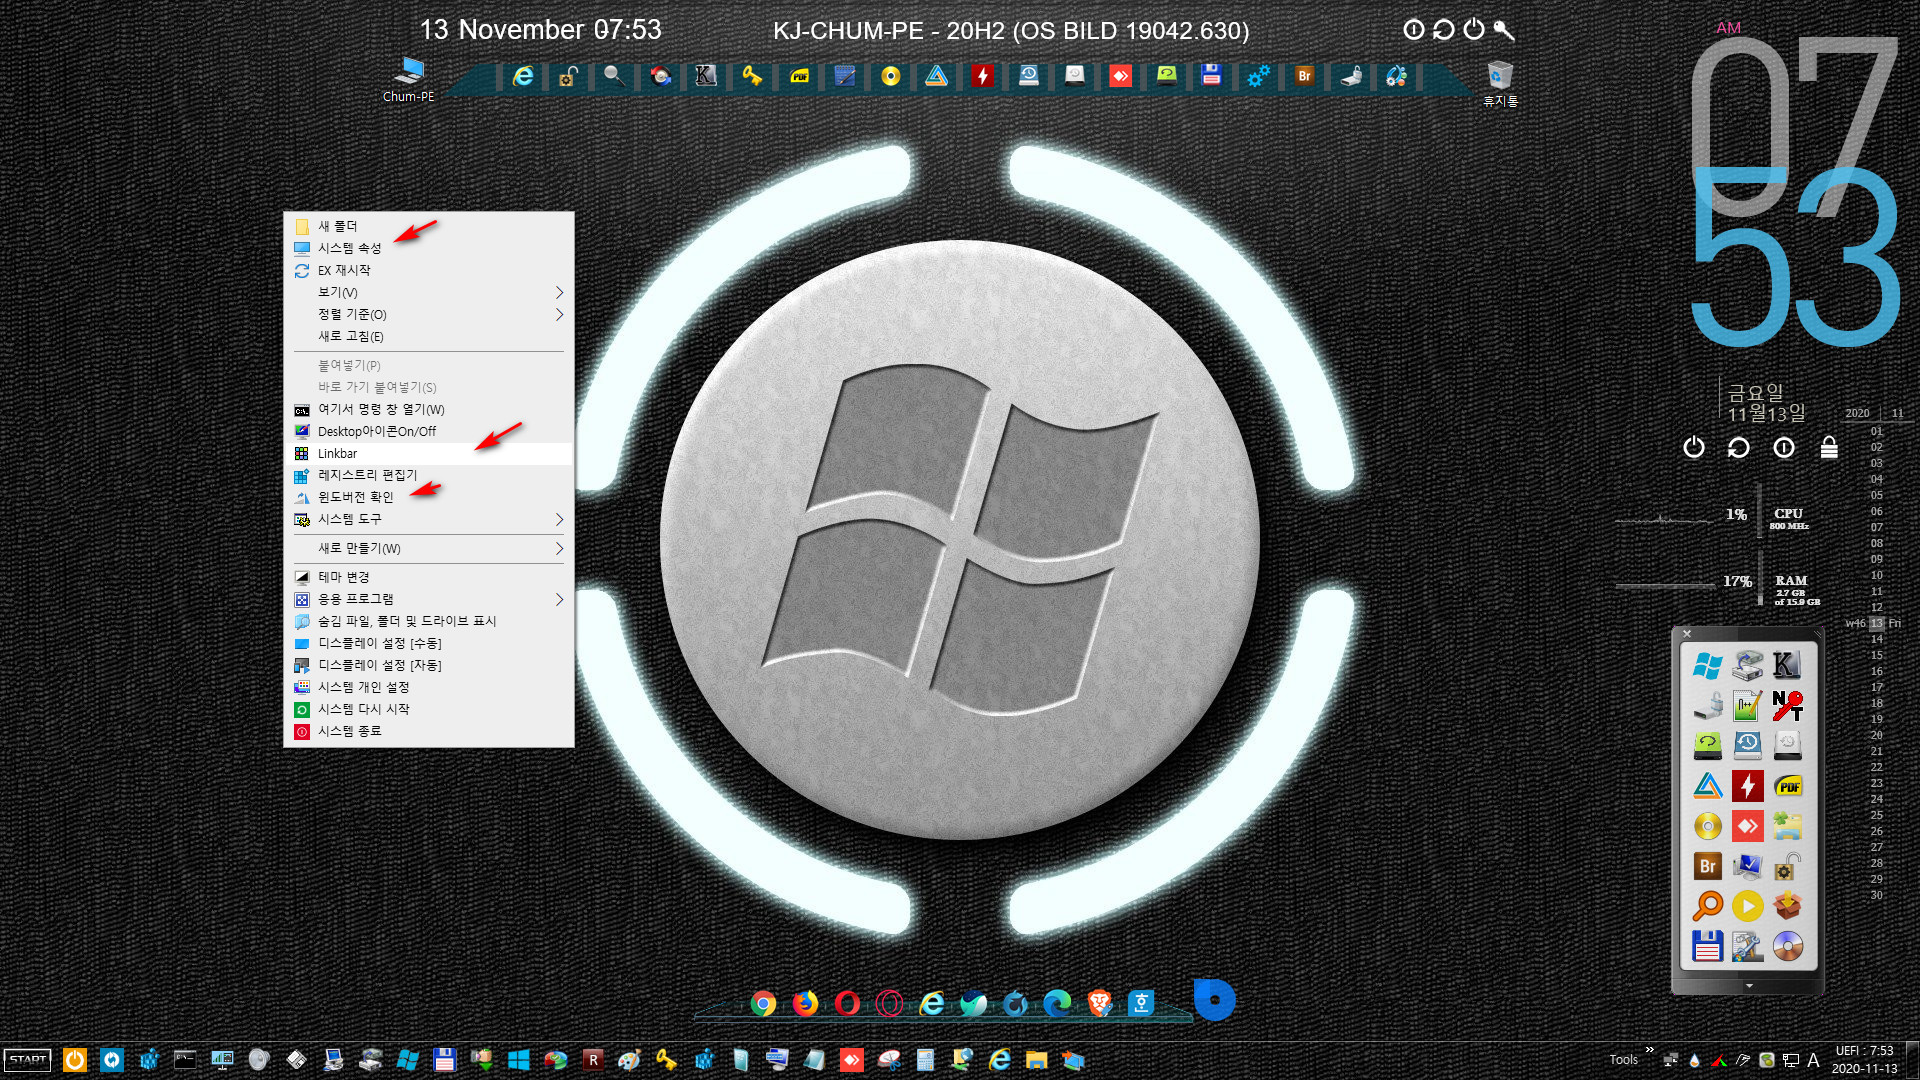Select EX 재시작 menu entry
The height and width of the screenshot is (1080, 1920).
[x=429, y=270]
